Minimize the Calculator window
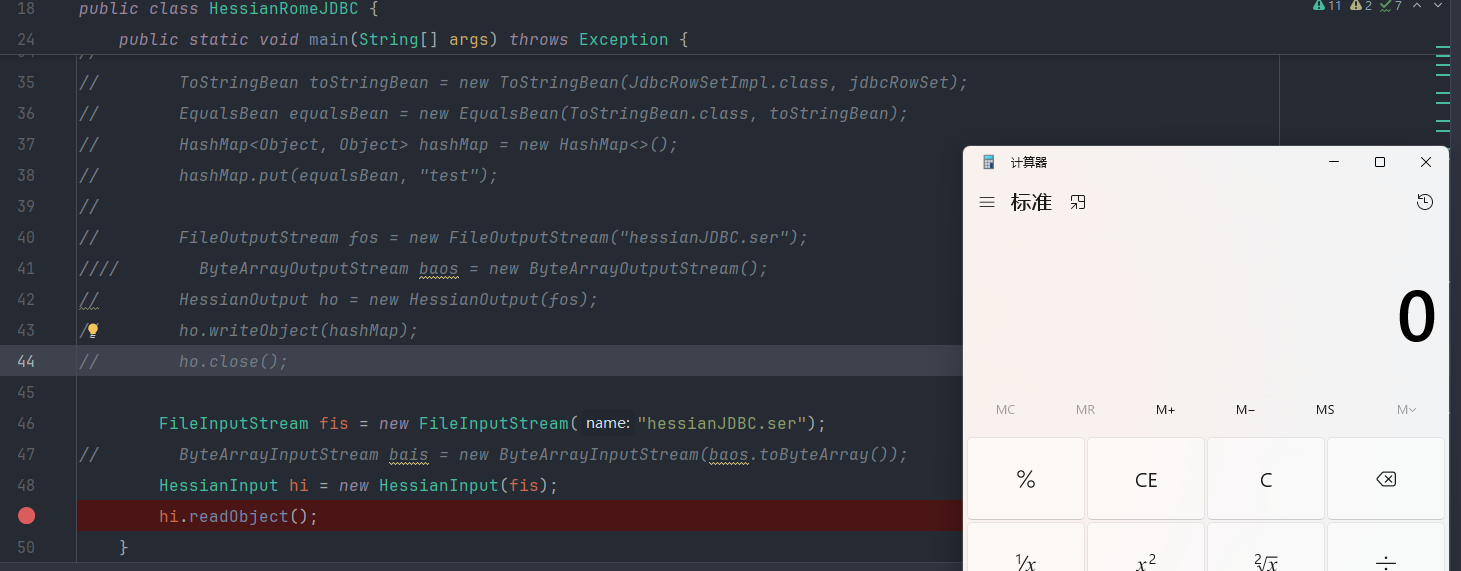This screenshot has height=571, width=1461. click(1333, 162)
